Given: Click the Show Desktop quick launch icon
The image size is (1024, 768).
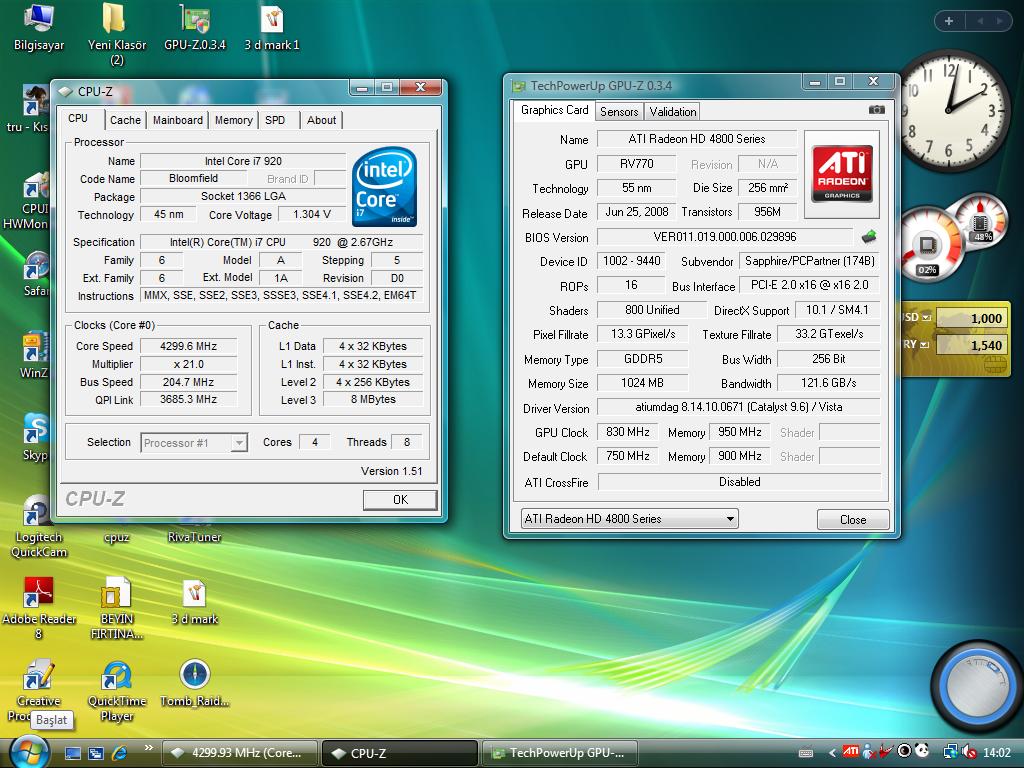Looking at the screenshot, I should click(x=73, y=753).
